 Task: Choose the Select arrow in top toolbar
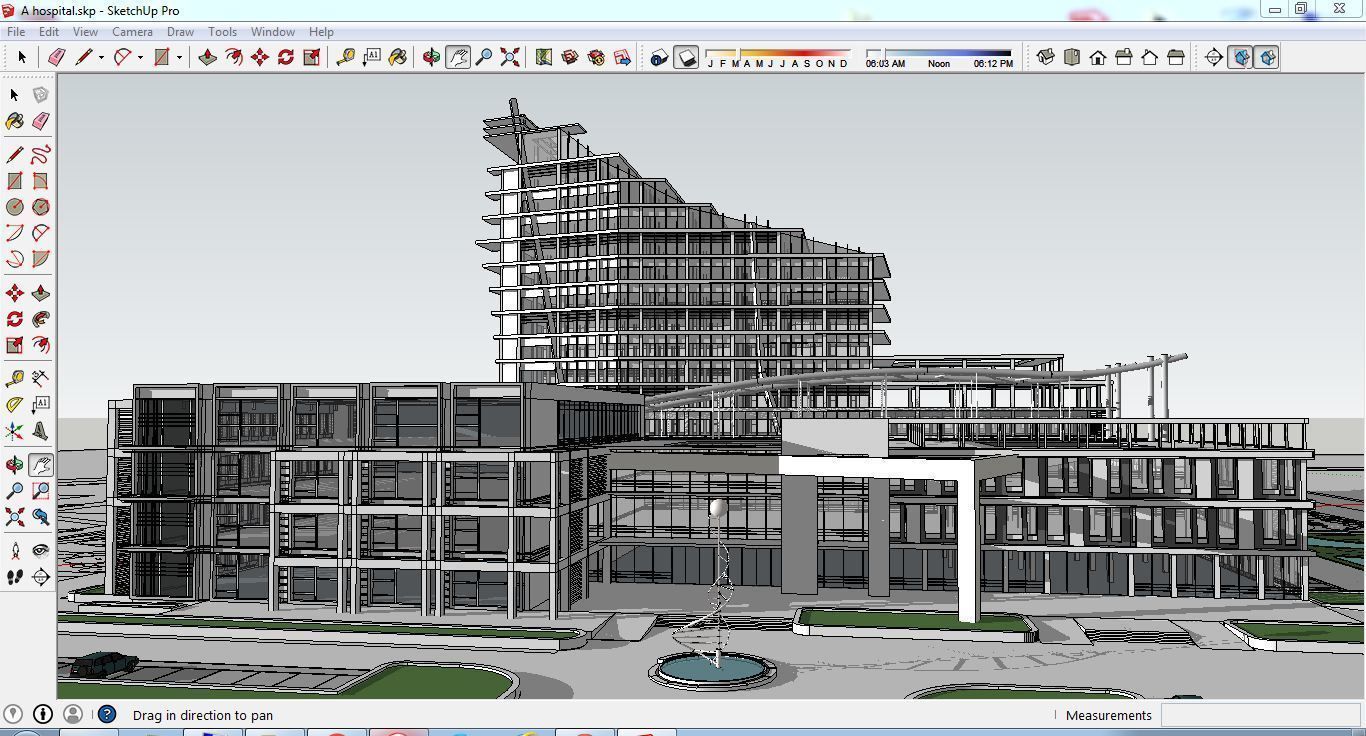click(22, 58)
